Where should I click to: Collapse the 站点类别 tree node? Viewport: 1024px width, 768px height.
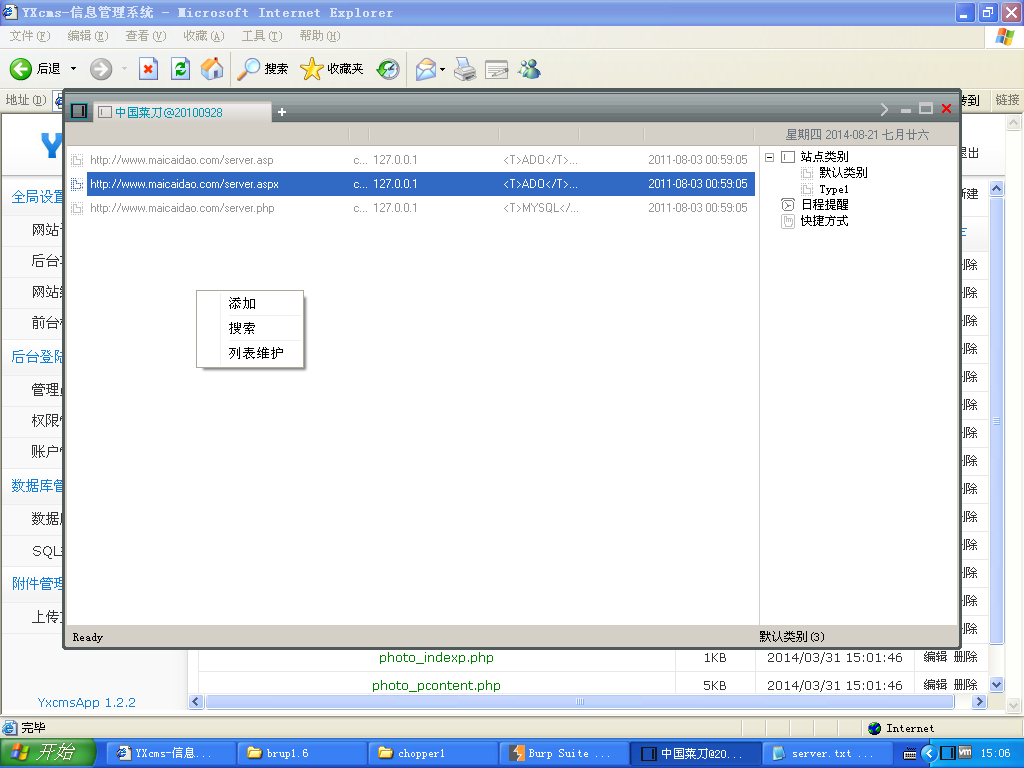(769, 157)
